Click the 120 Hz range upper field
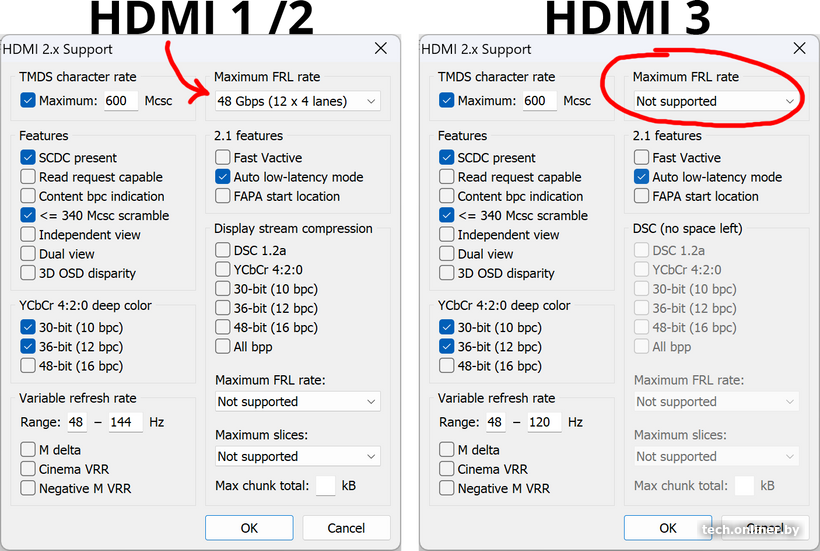The height and width of the screenshot is (551, 820). coord(544,422)
